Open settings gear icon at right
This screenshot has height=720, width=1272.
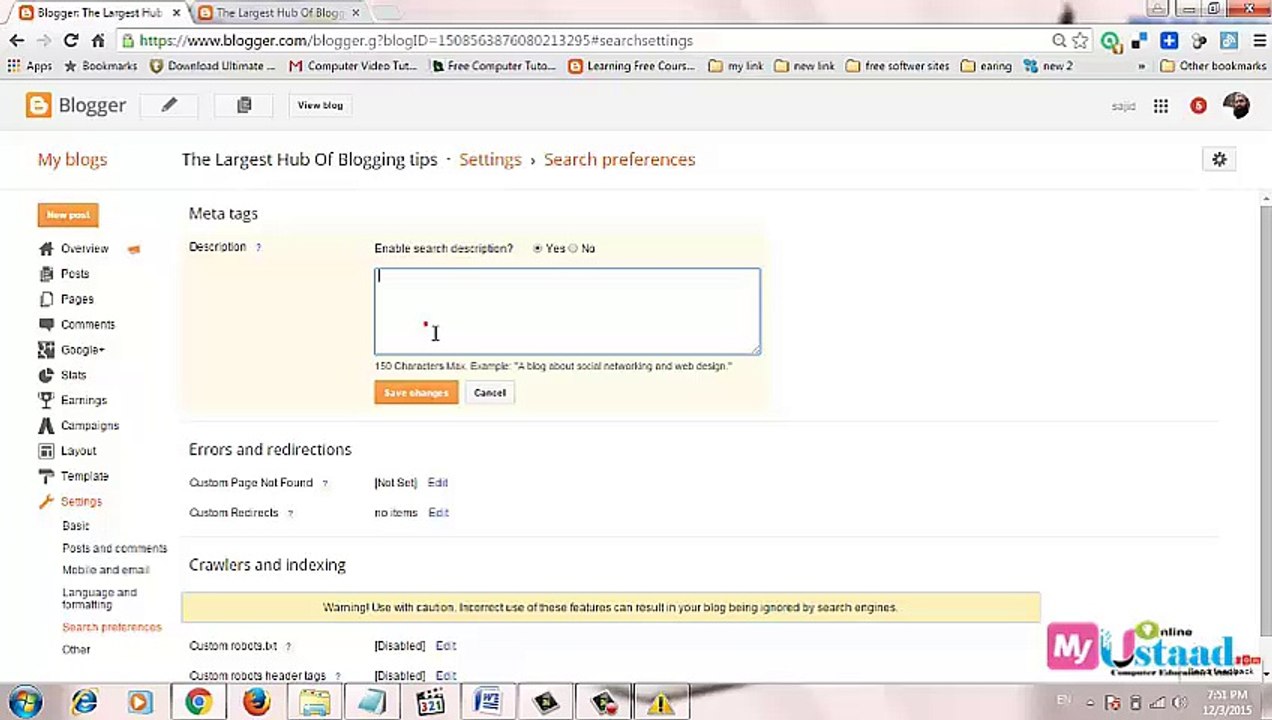coord(1219,160)
